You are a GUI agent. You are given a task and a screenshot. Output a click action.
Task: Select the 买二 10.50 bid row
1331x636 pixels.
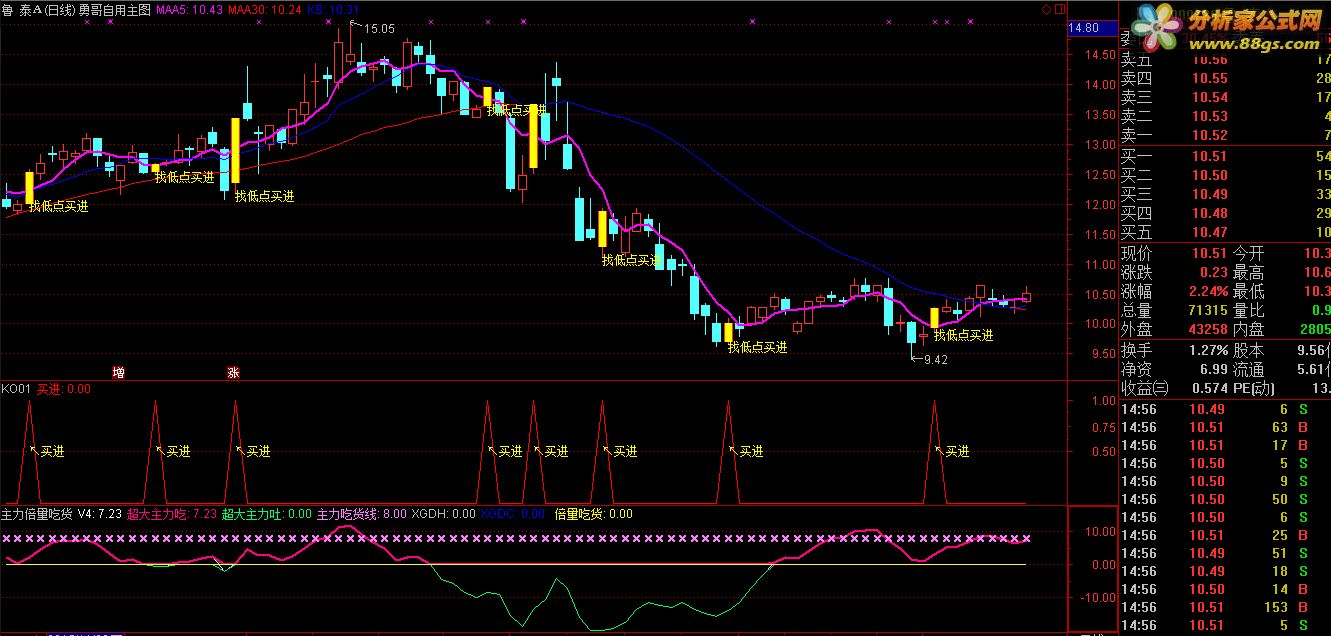pos(1224,175)
